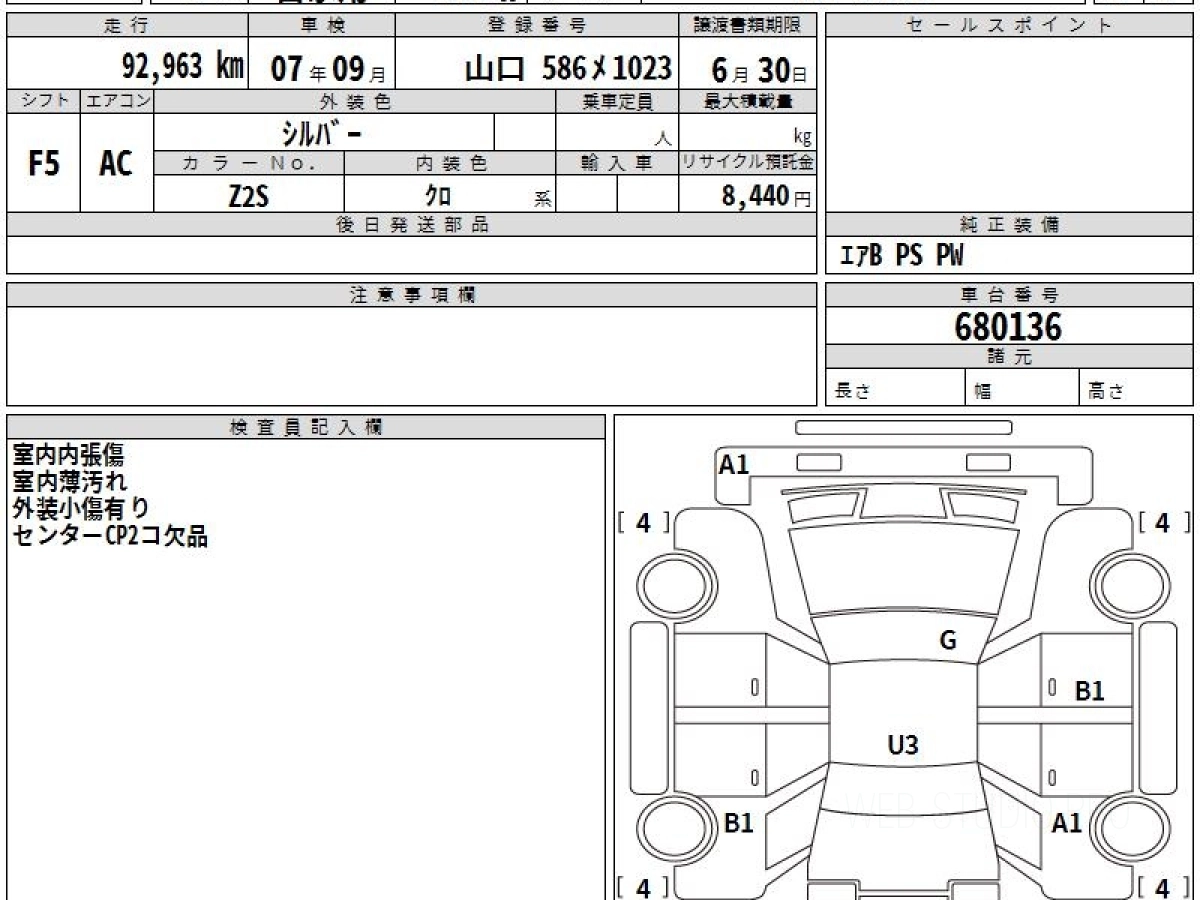Click the 注意事項欄 section header

[x=412, y=295]
